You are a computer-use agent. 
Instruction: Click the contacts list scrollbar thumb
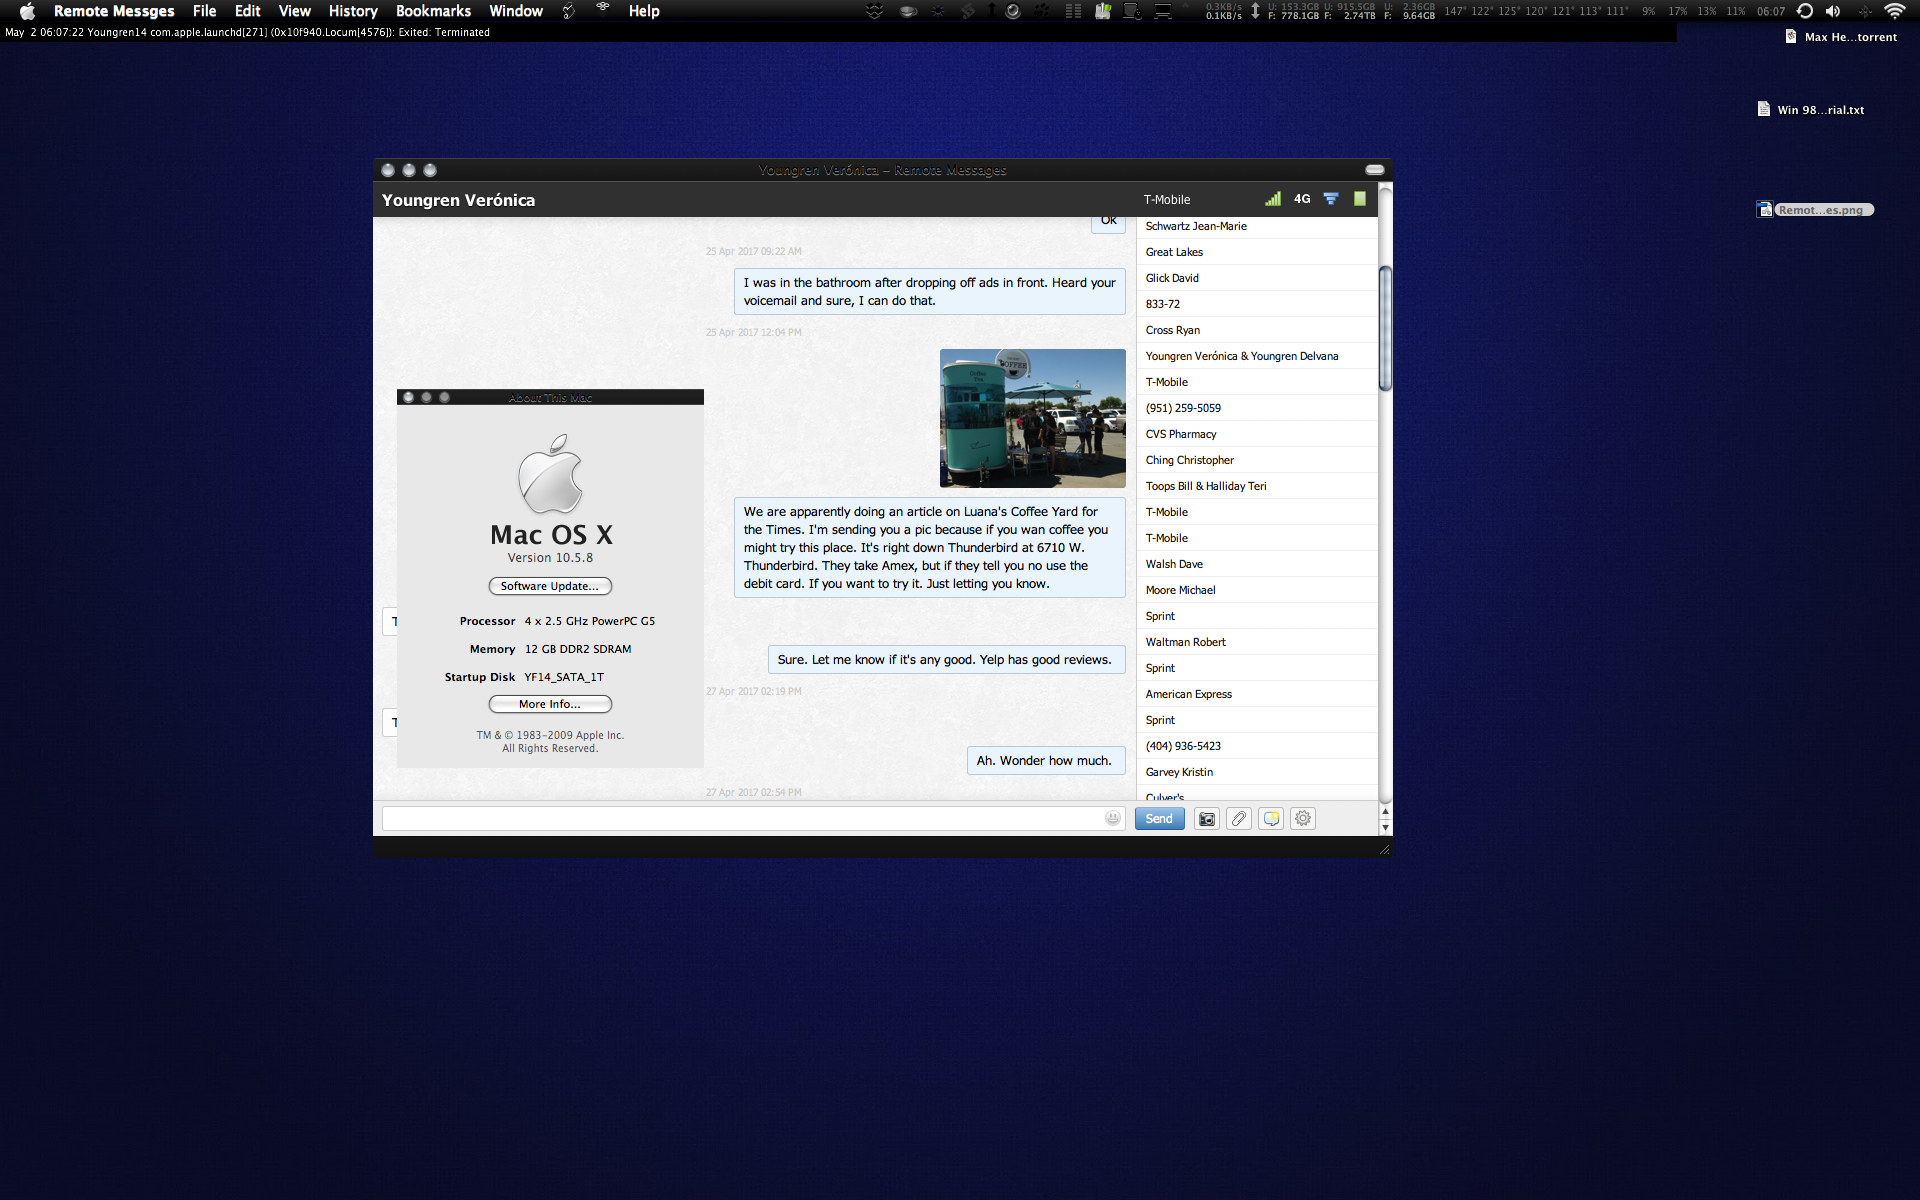[1385, 328]
